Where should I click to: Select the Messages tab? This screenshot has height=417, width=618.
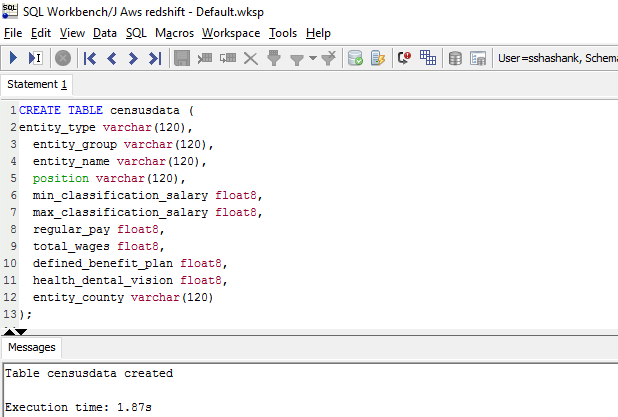click(32, 348)
